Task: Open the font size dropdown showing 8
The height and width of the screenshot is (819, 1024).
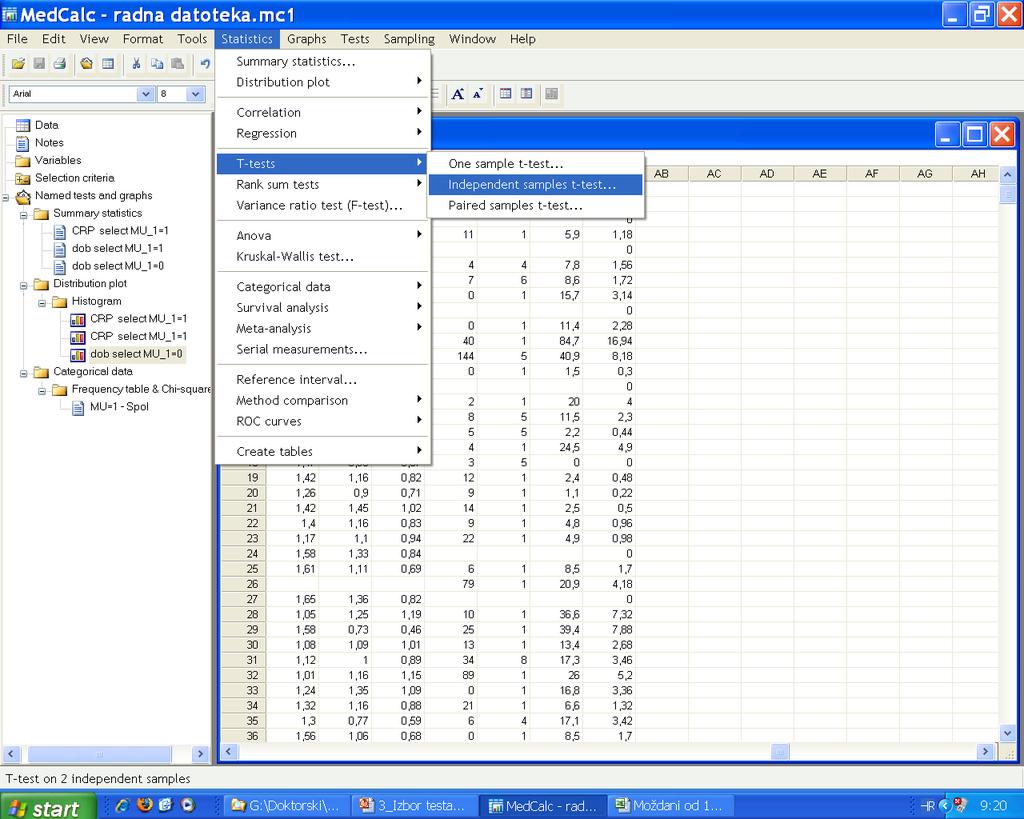Action: pos(195,94)
